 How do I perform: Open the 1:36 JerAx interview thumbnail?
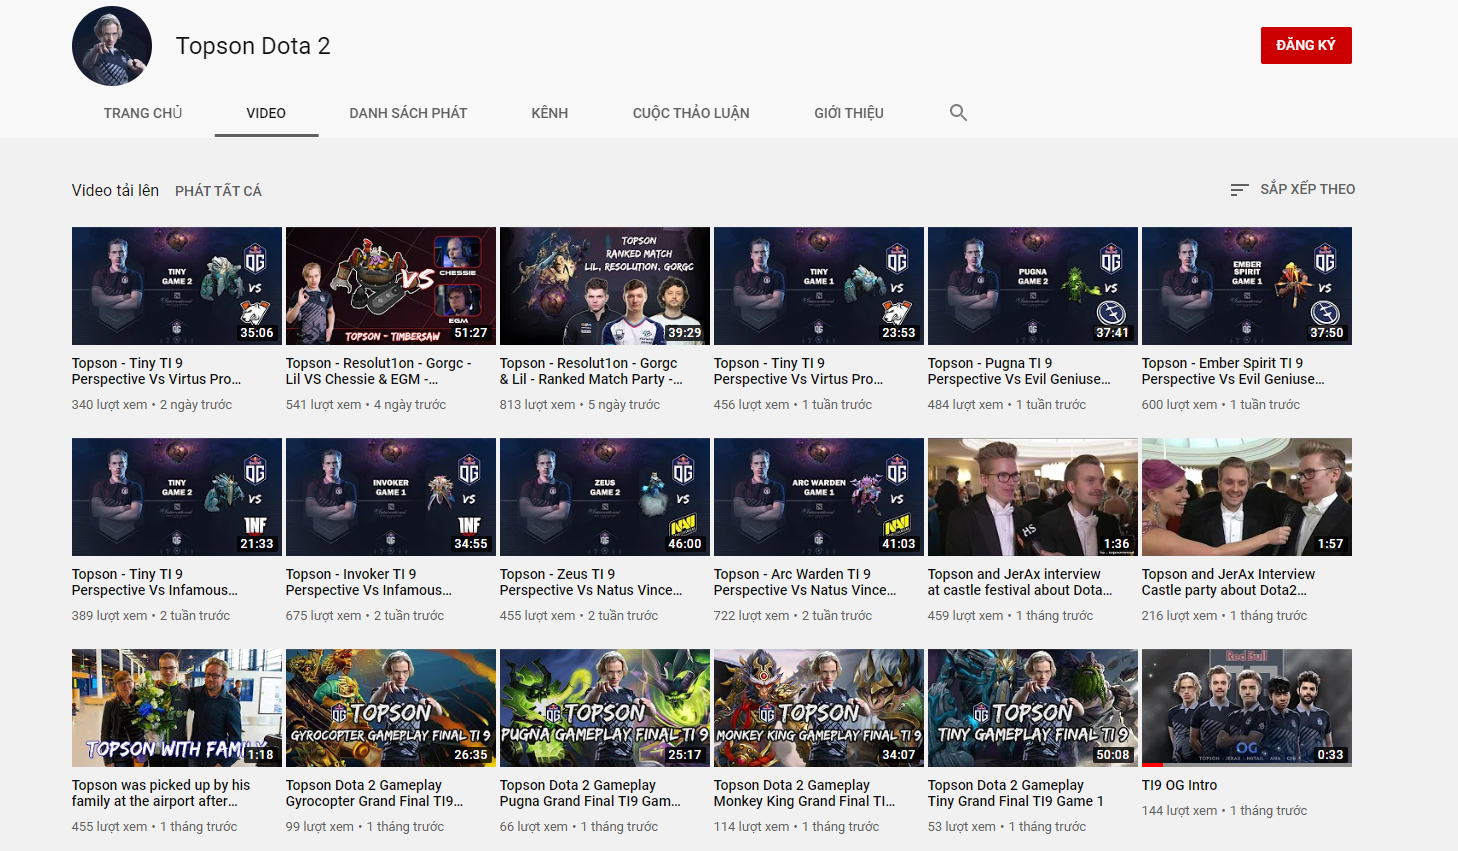tap(1033, 497)
